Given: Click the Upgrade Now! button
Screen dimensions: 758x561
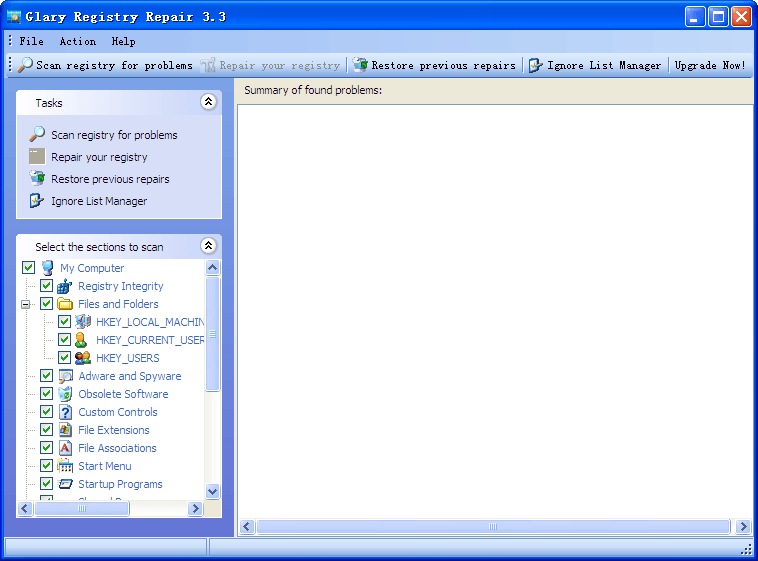Looking at the screenshot, I should (710, 65).
